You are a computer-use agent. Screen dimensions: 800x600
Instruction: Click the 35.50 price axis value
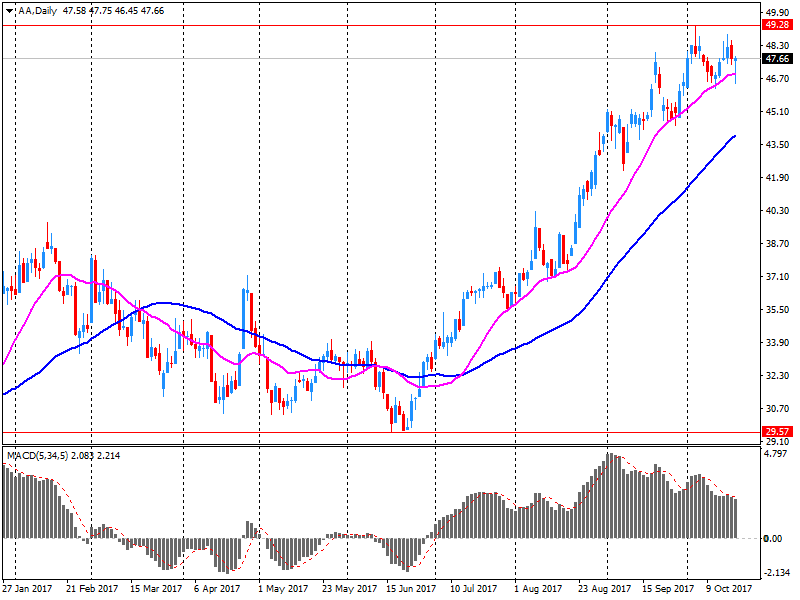coord(778,310)
